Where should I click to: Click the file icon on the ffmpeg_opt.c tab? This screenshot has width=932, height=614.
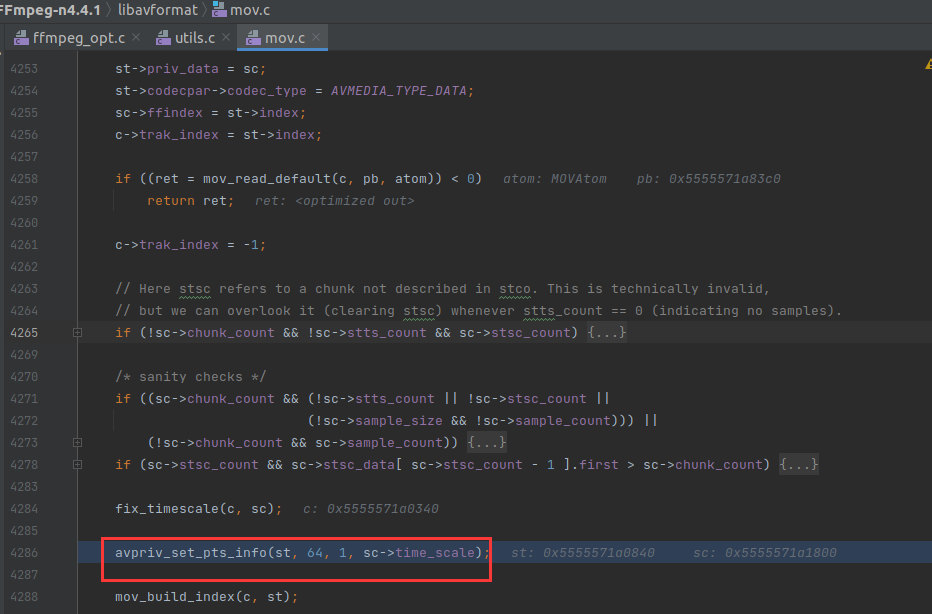pyautogui.click(x=20, y=36)
